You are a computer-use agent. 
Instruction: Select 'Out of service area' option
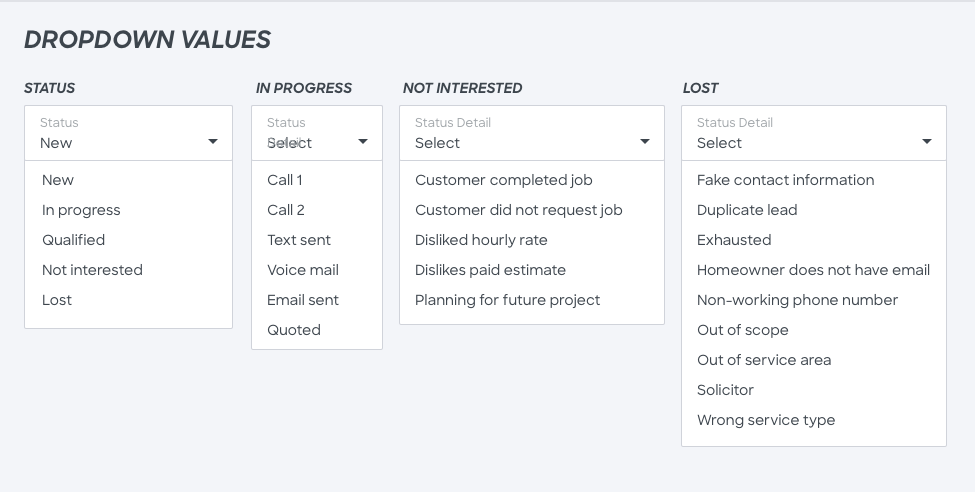tap(764, 360)
